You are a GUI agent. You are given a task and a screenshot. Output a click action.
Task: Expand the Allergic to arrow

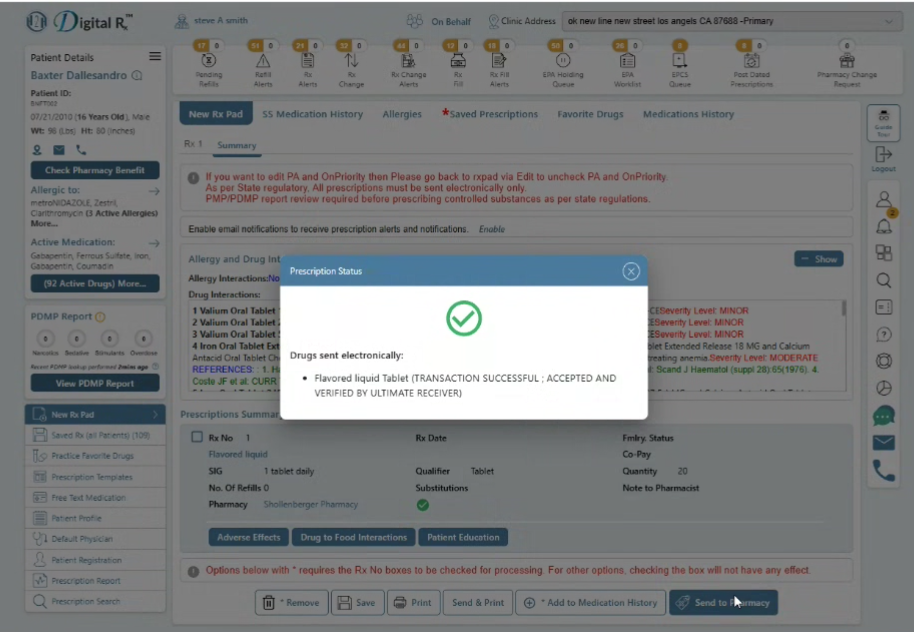[x=154, y=191]
